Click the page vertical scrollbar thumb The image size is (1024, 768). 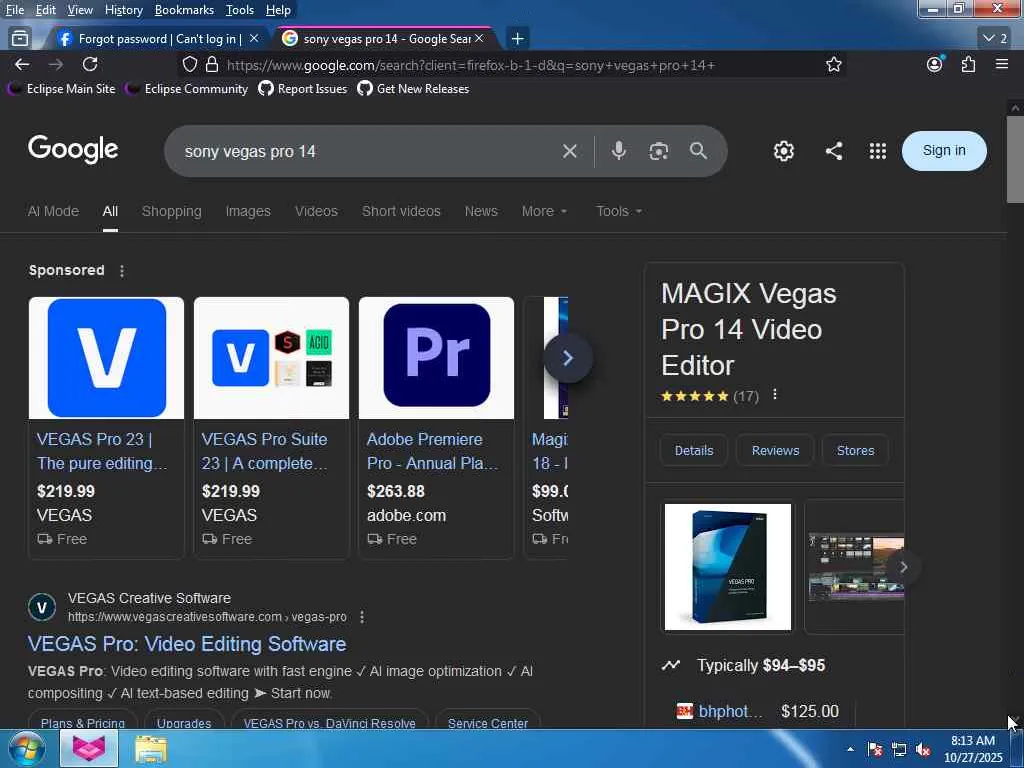point(1014,159)
